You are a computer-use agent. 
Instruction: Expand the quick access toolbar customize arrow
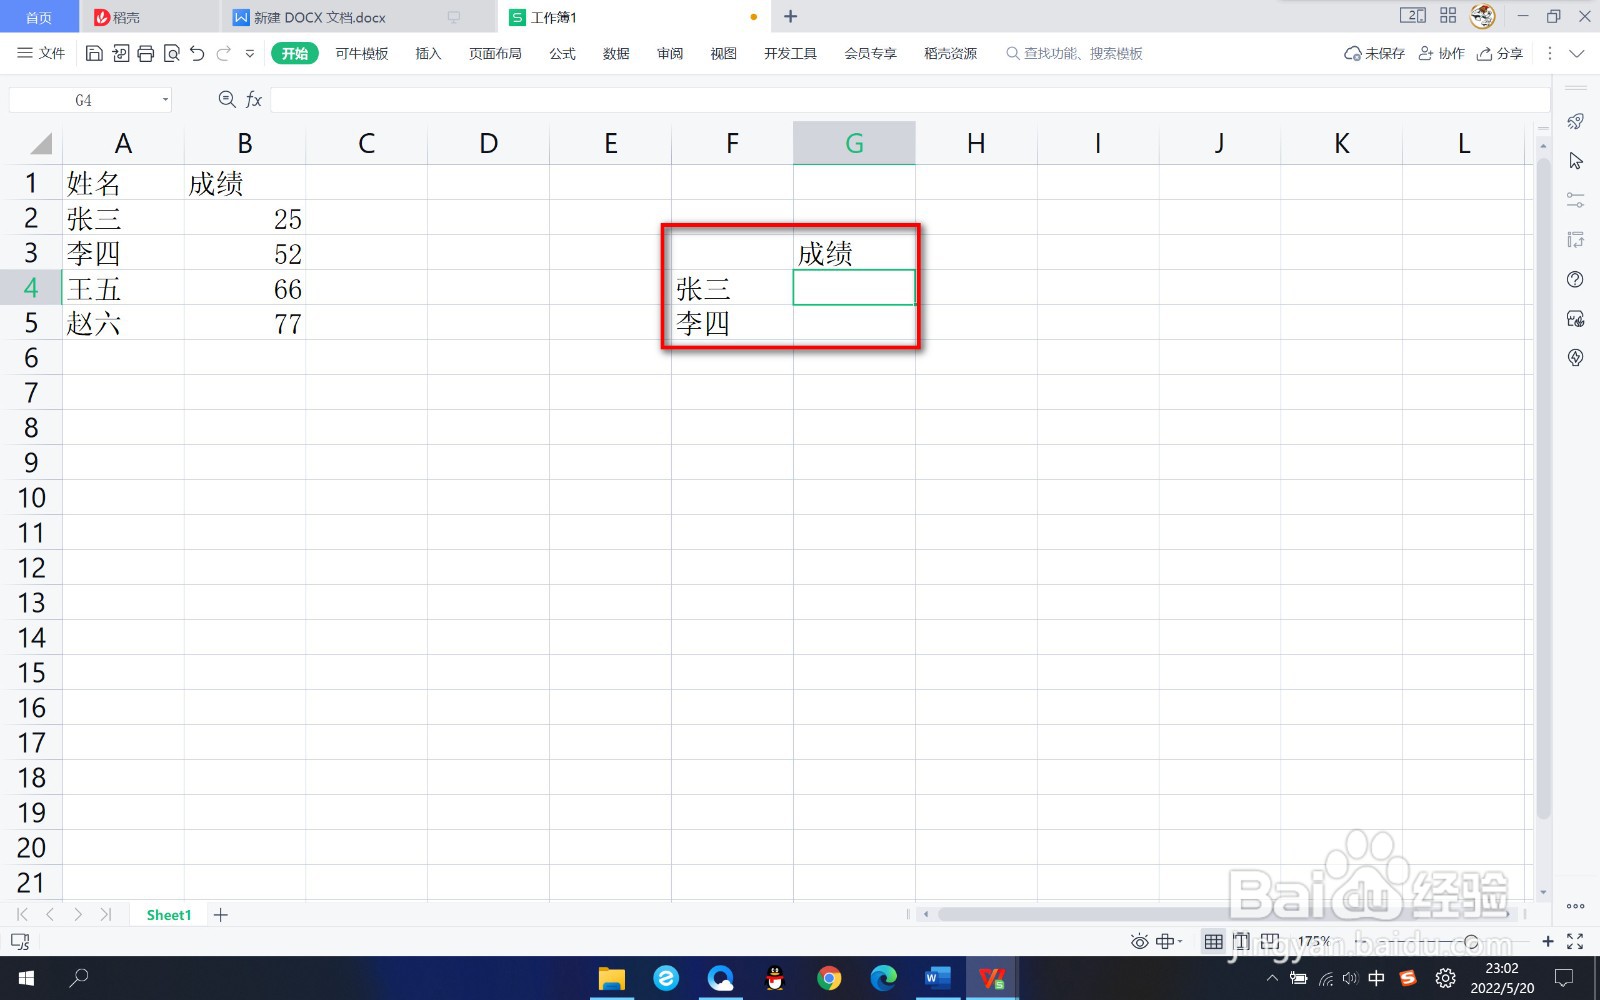[250, 54]
